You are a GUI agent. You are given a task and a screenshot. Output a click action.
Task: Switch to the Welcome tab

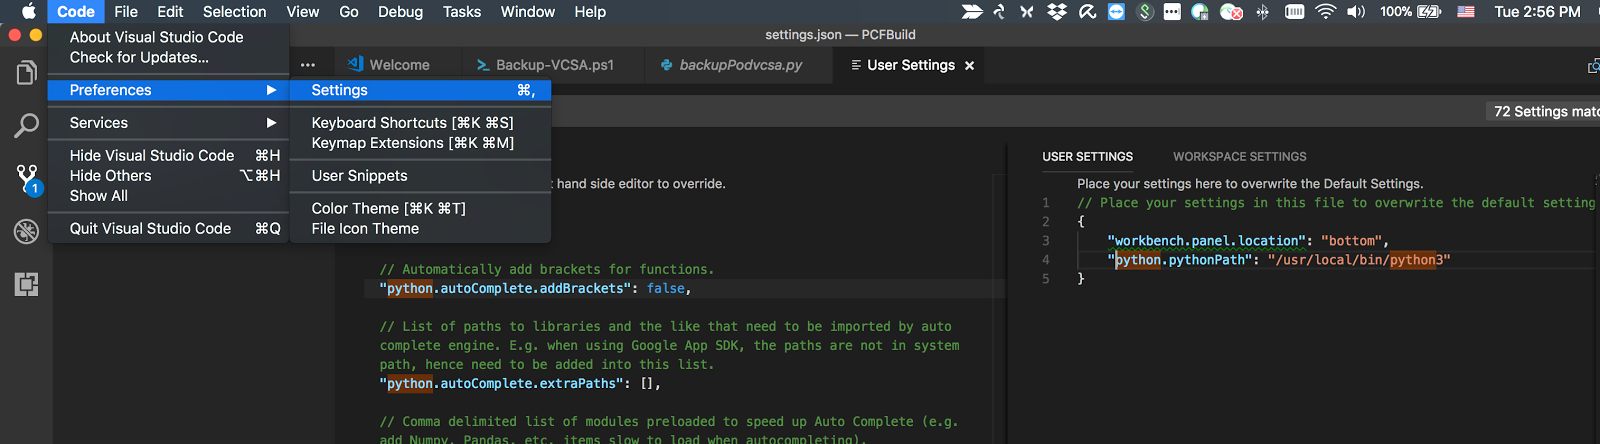pyautogui.click(x=399, y=65)
